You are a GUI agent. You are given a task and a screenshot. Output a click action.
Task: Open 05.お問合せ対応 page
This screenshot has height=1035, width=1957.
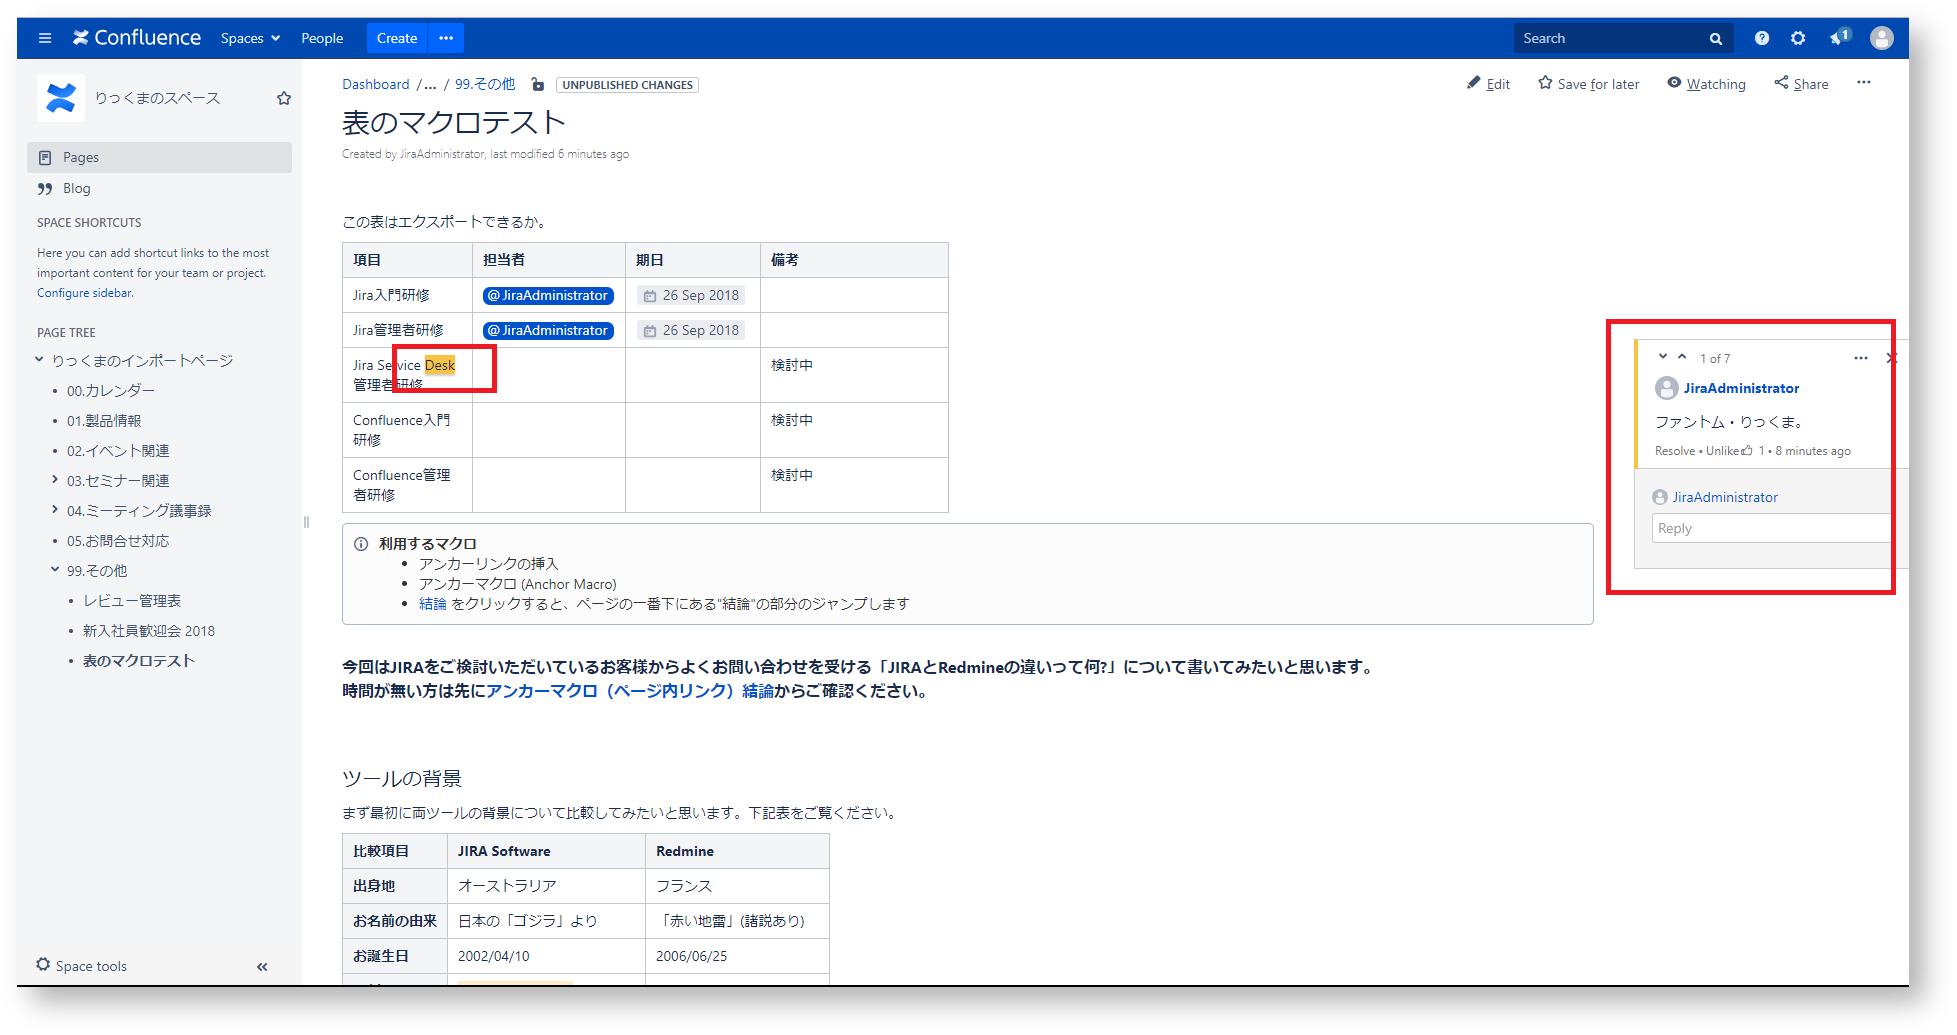[x=118, y=541]
